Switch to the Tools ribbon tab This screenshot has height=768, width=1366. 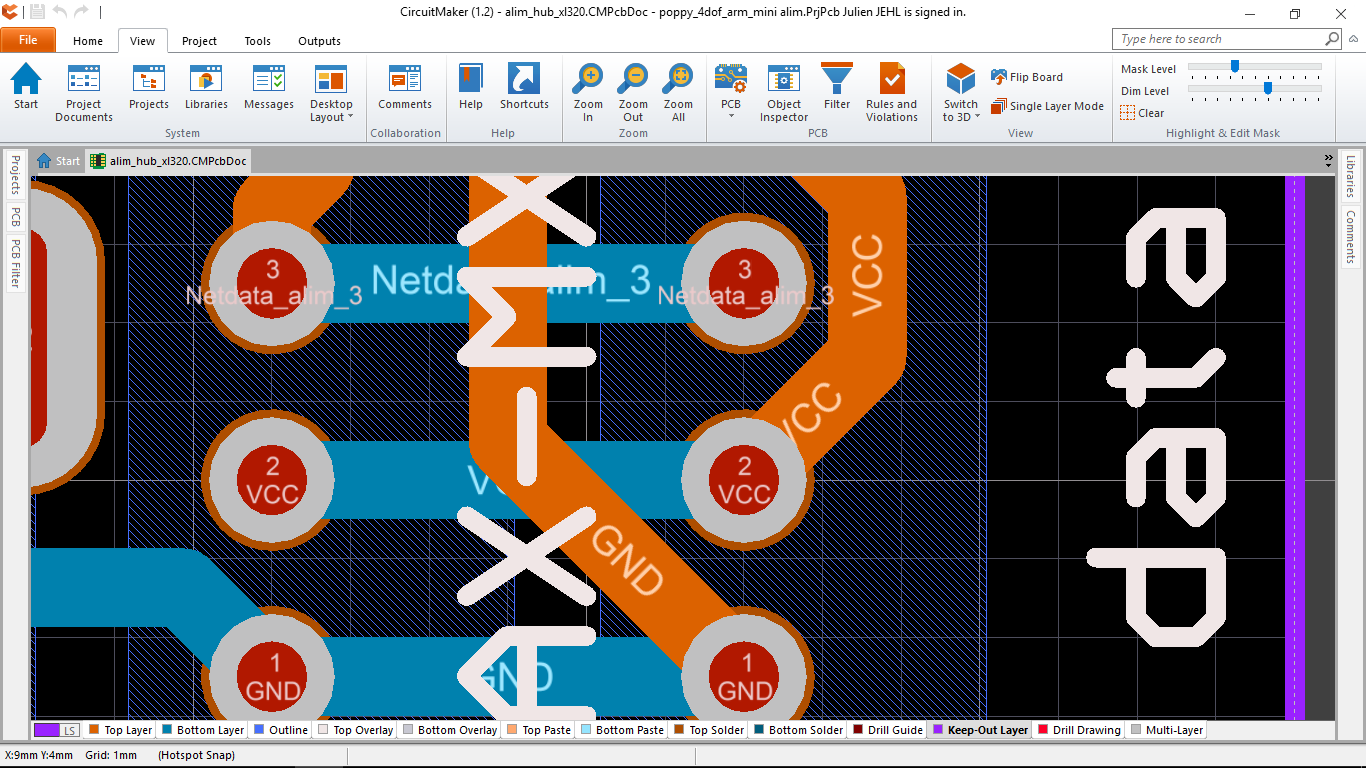click(257, 41)
